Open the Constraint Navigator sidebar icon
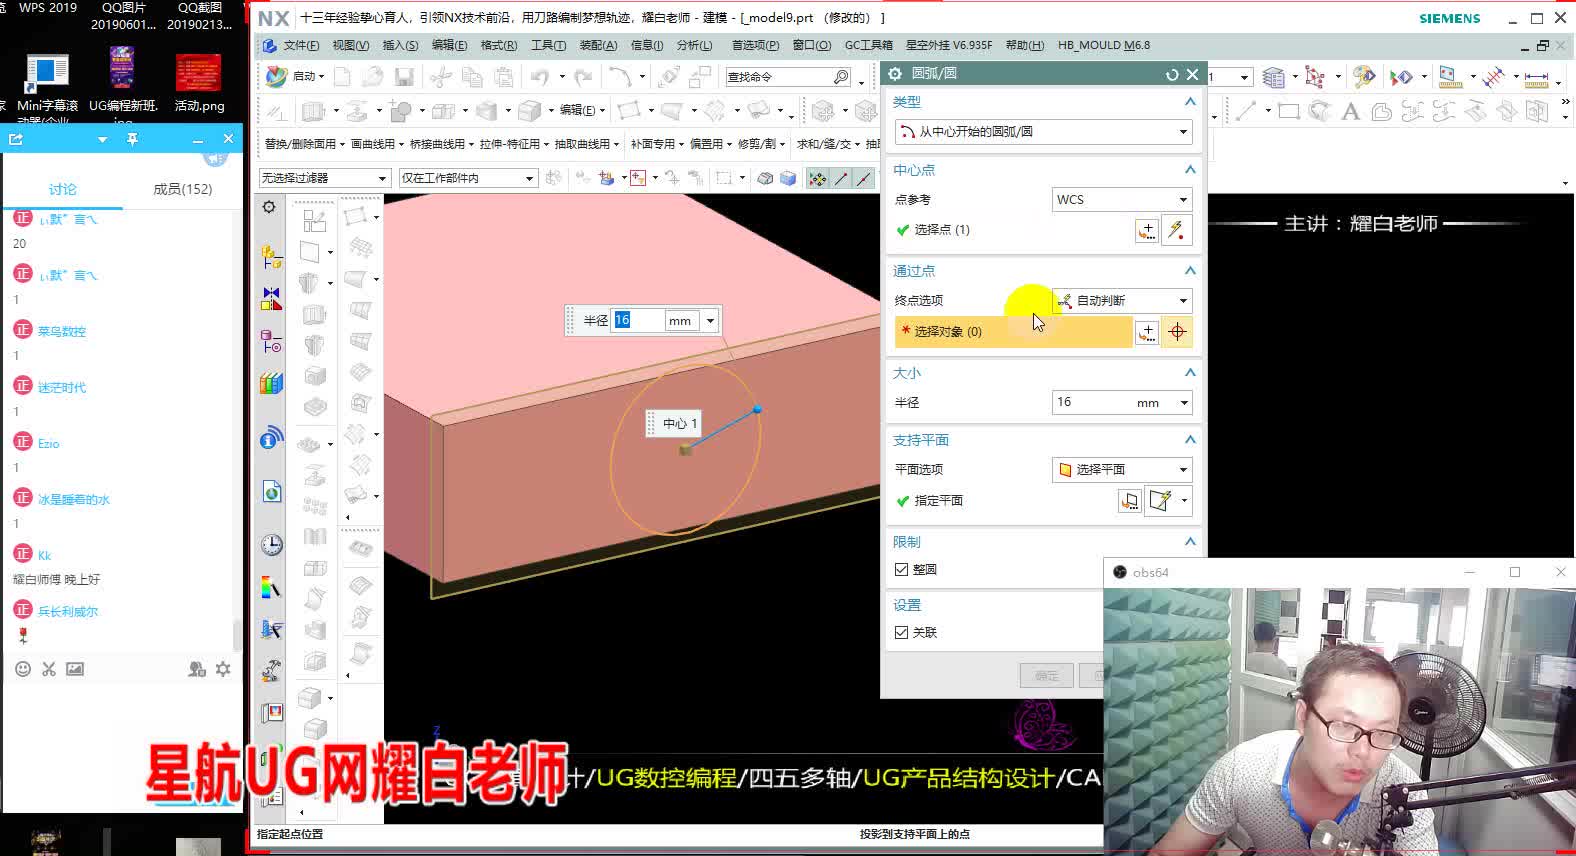1576x856 pixels. coord(271,298)
